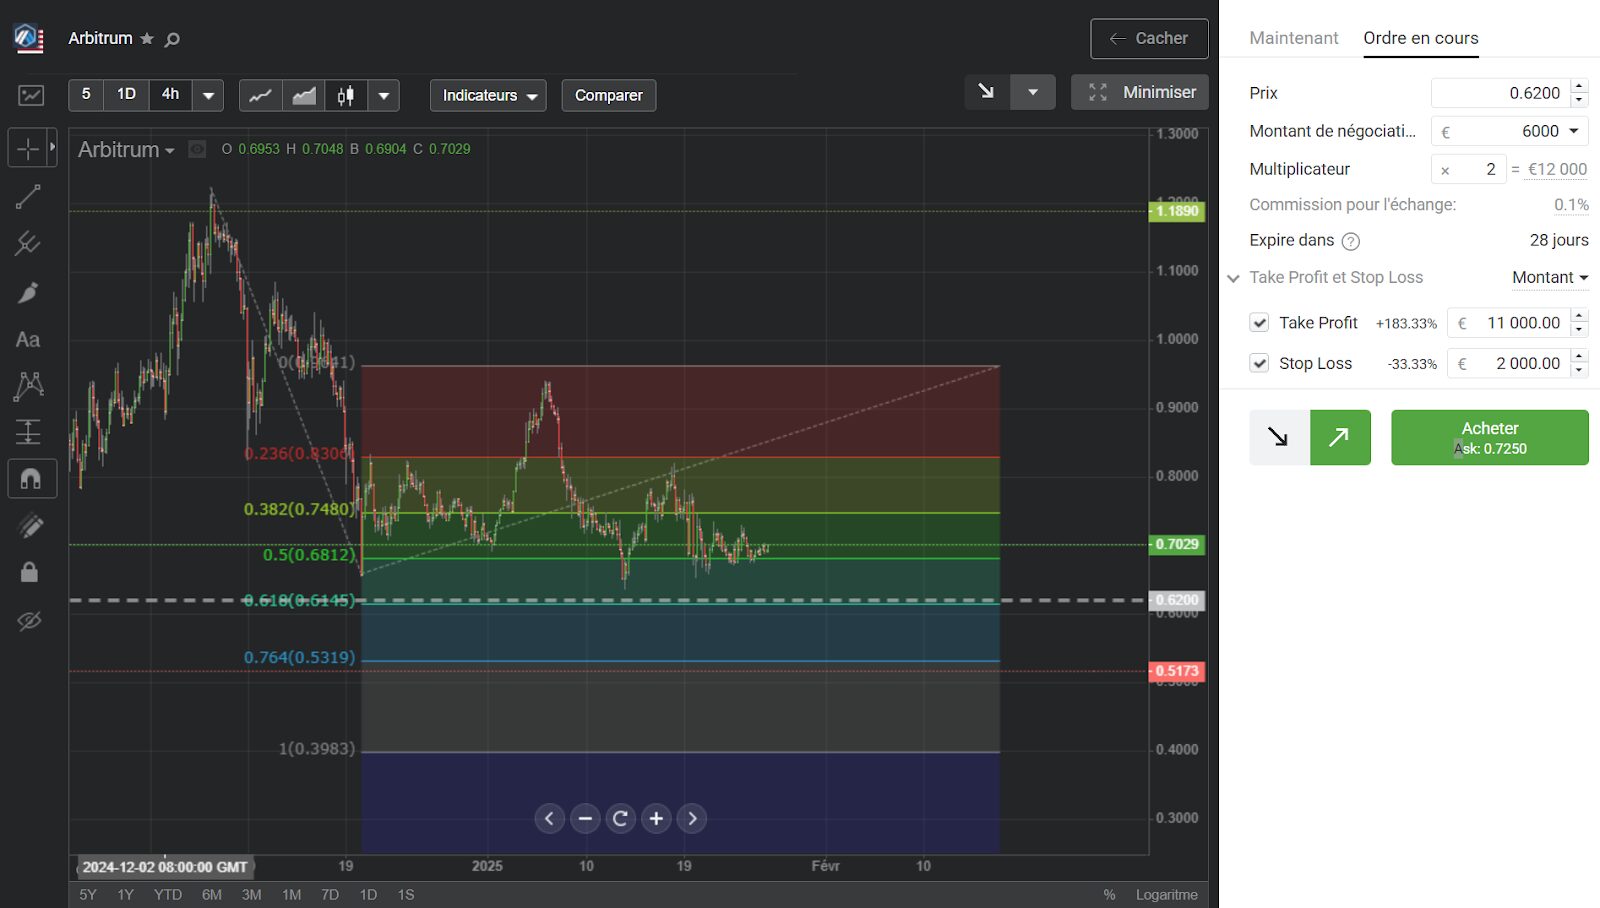Open the Comparer dialog
This screenshot has width=1600, height=908.
click(x=608, y=95)
